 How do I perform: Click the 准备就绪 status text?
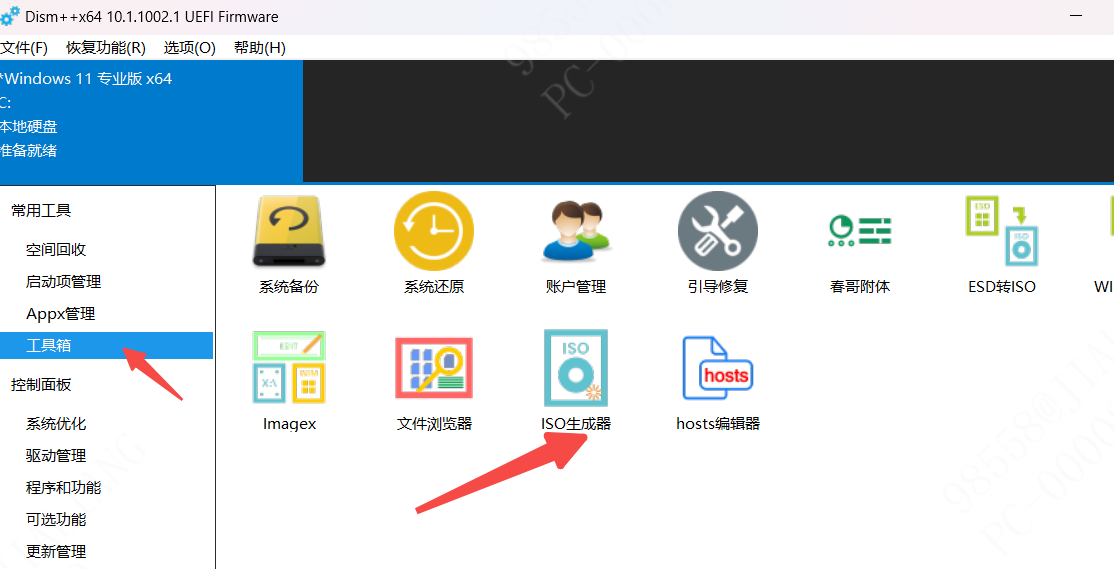(x=28, y=151)
